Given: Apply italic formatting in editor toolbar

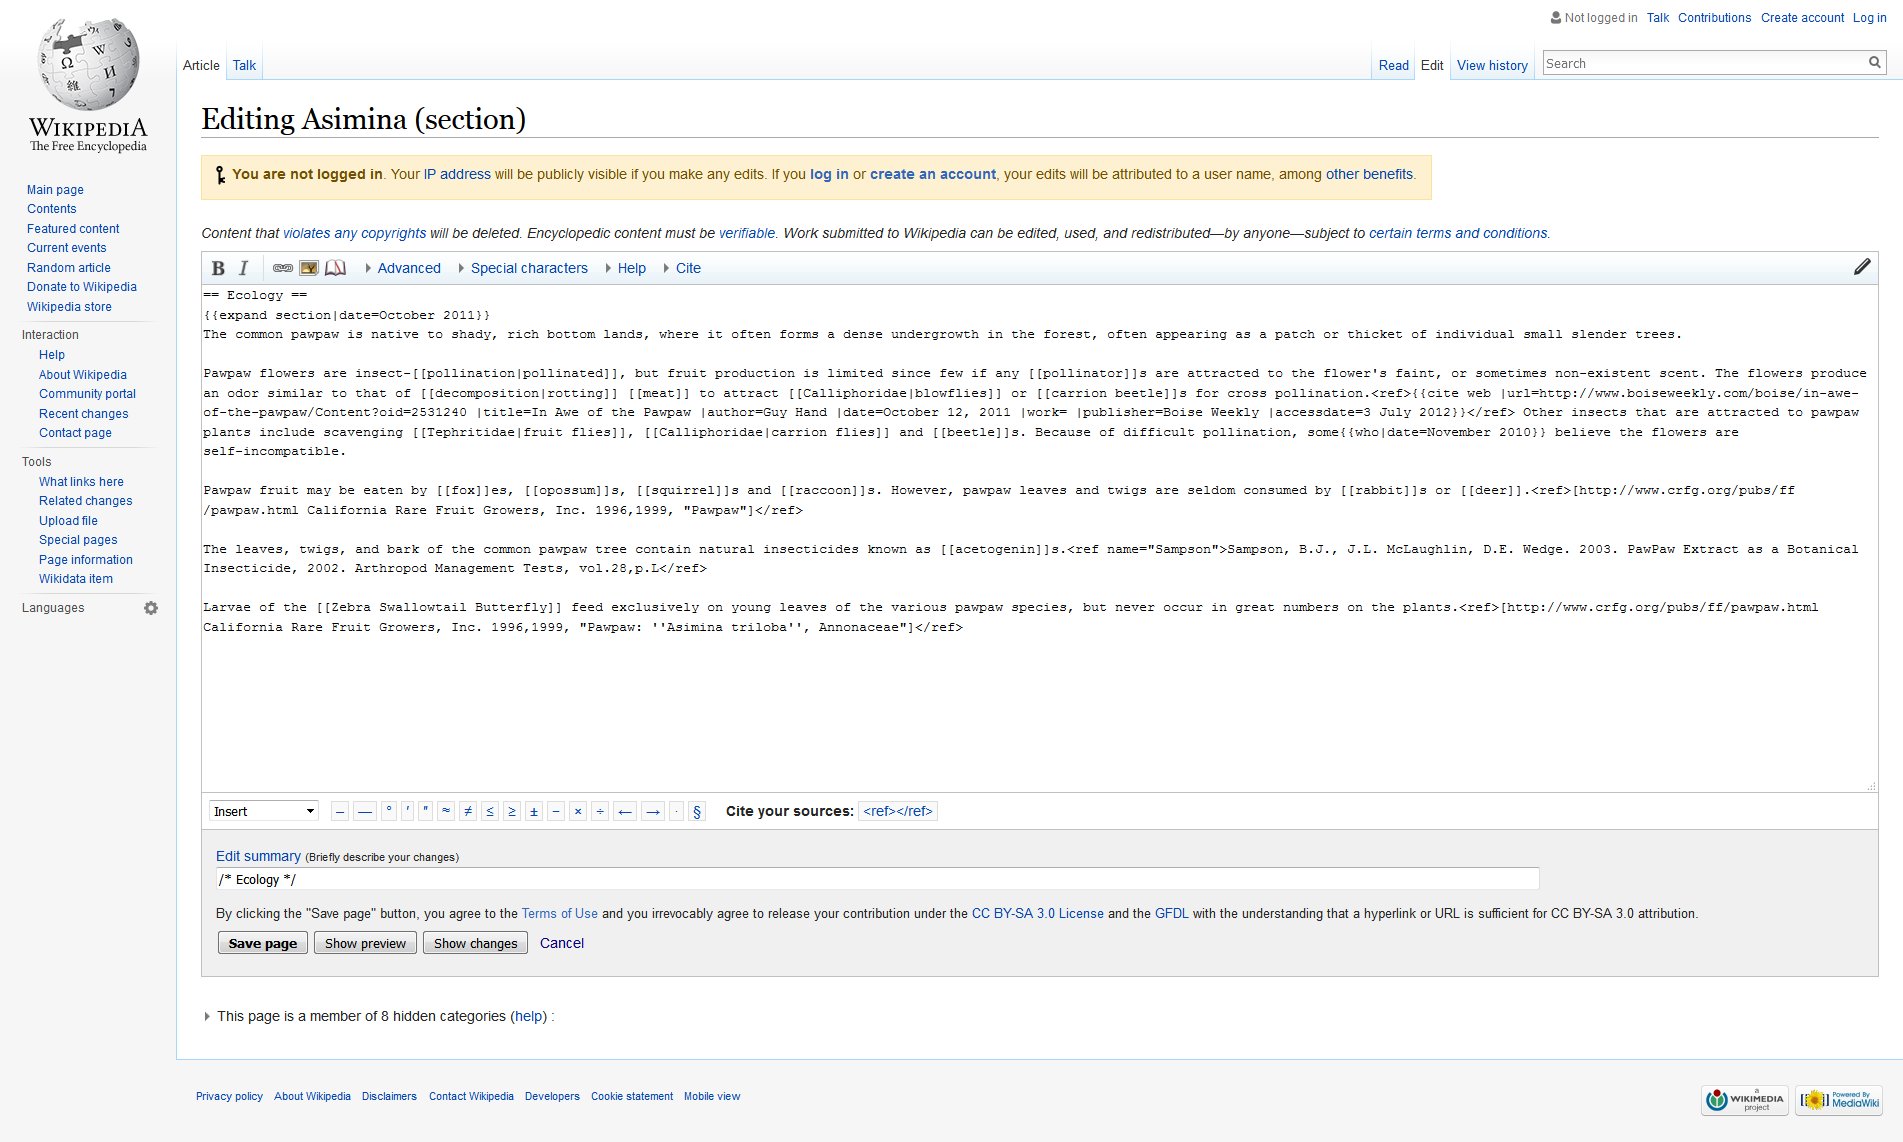Looking at the screenshot, I should tap(243, 268).
